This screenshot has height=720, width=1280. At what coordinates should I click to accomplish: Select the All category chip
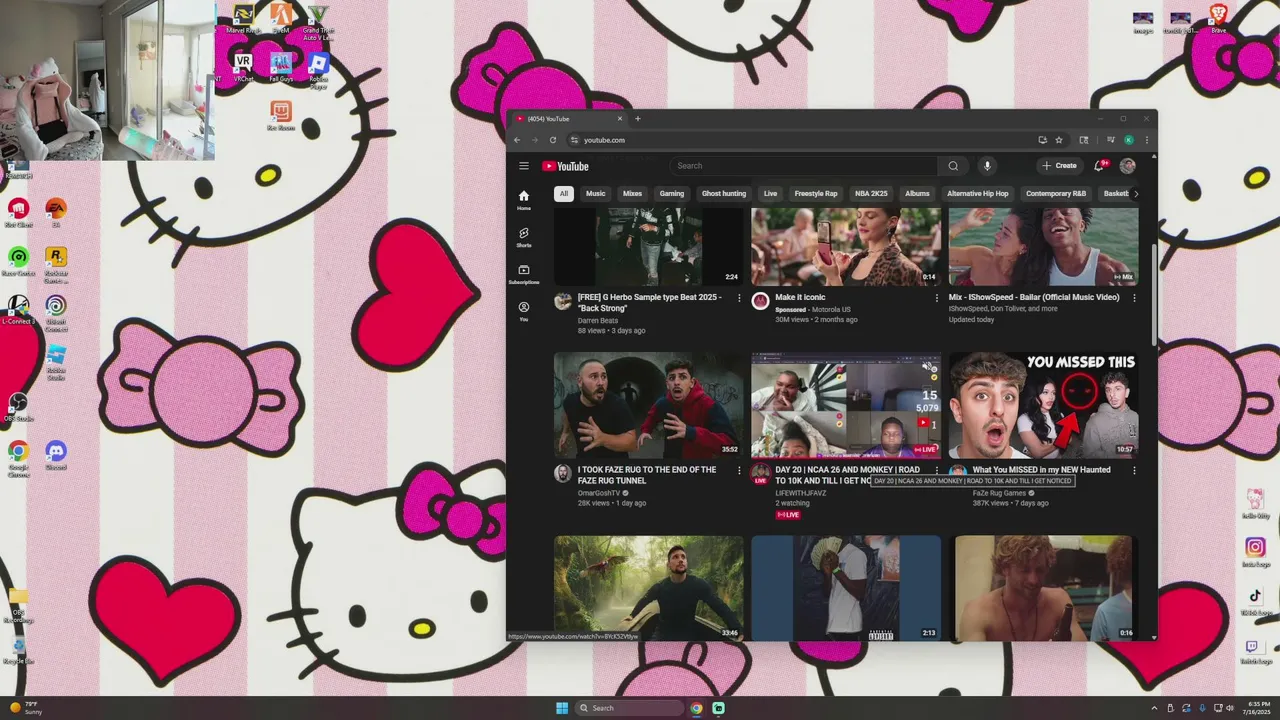tap(564, 193)
